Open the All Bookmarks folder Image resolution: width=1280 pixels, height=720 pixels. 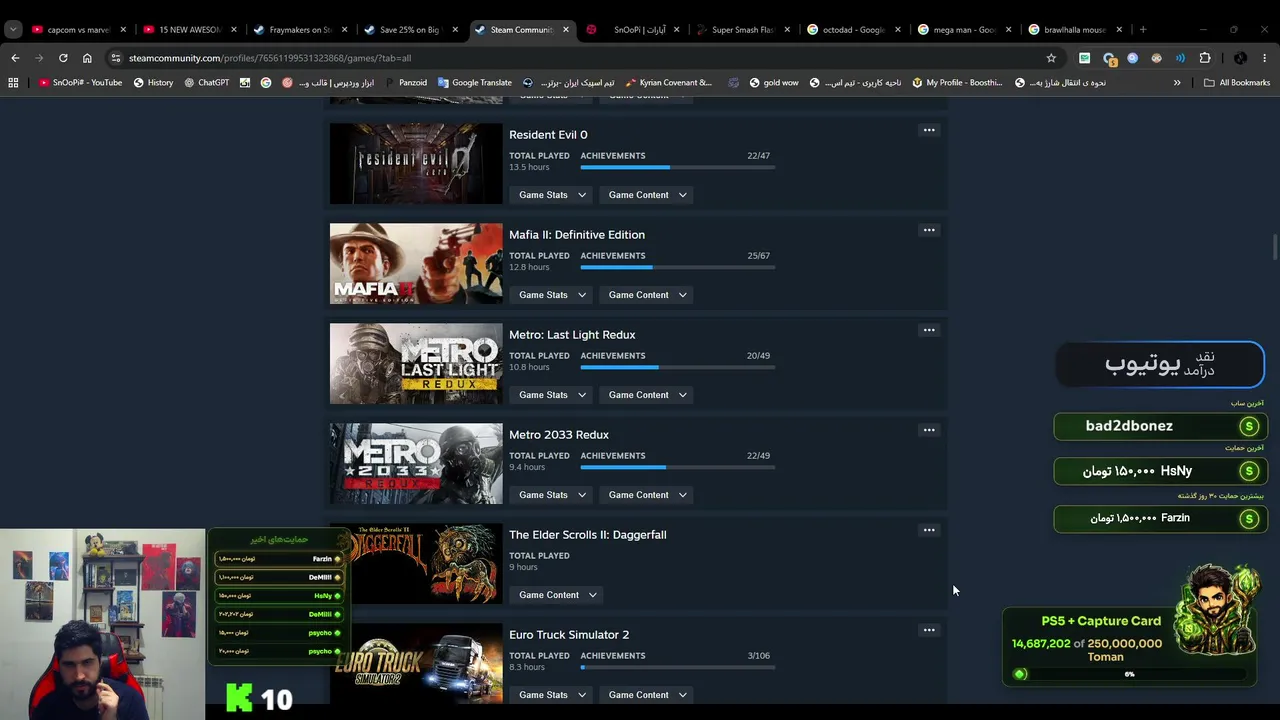pyautogui.click(x=1237, y=83)
